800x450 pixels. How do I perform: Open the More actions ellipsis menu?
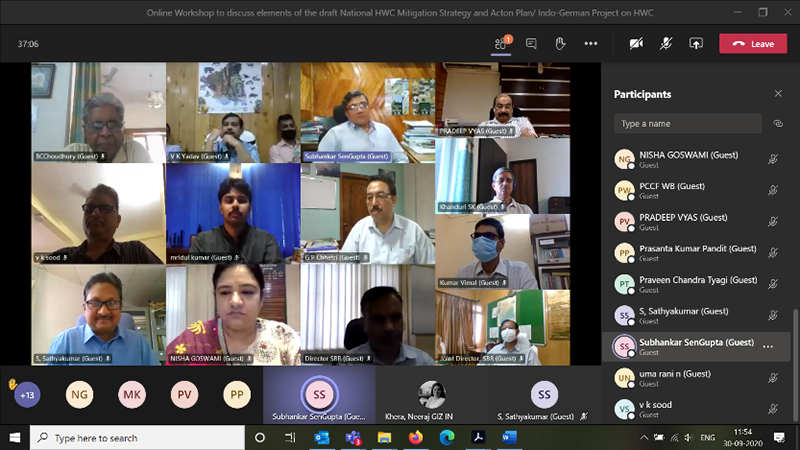(591, 44)
